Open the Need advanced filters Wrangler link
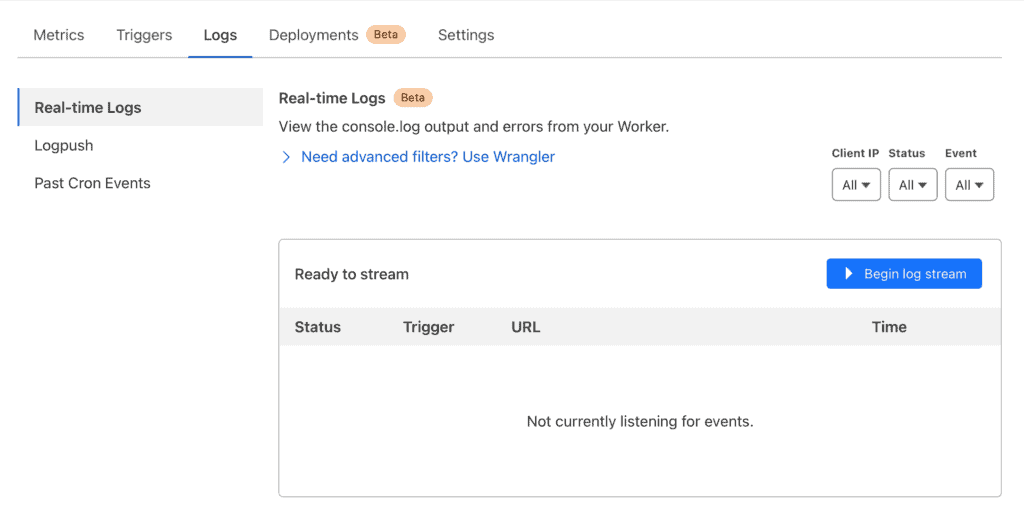1024x511 pixels. pos(428,157)
